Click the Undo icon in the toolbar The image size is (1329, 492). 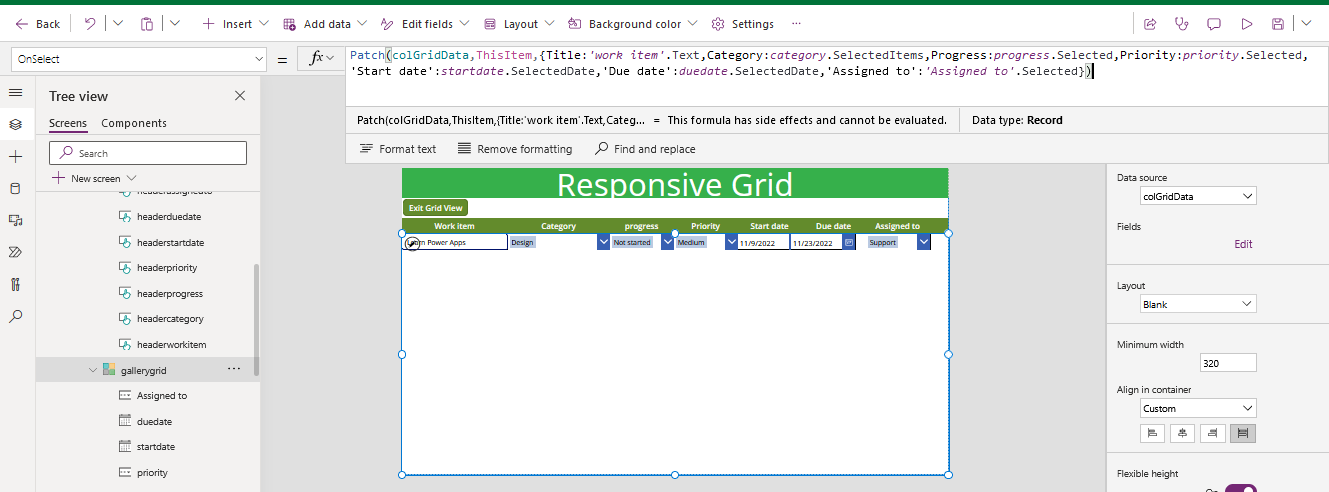tap(90, 23)
